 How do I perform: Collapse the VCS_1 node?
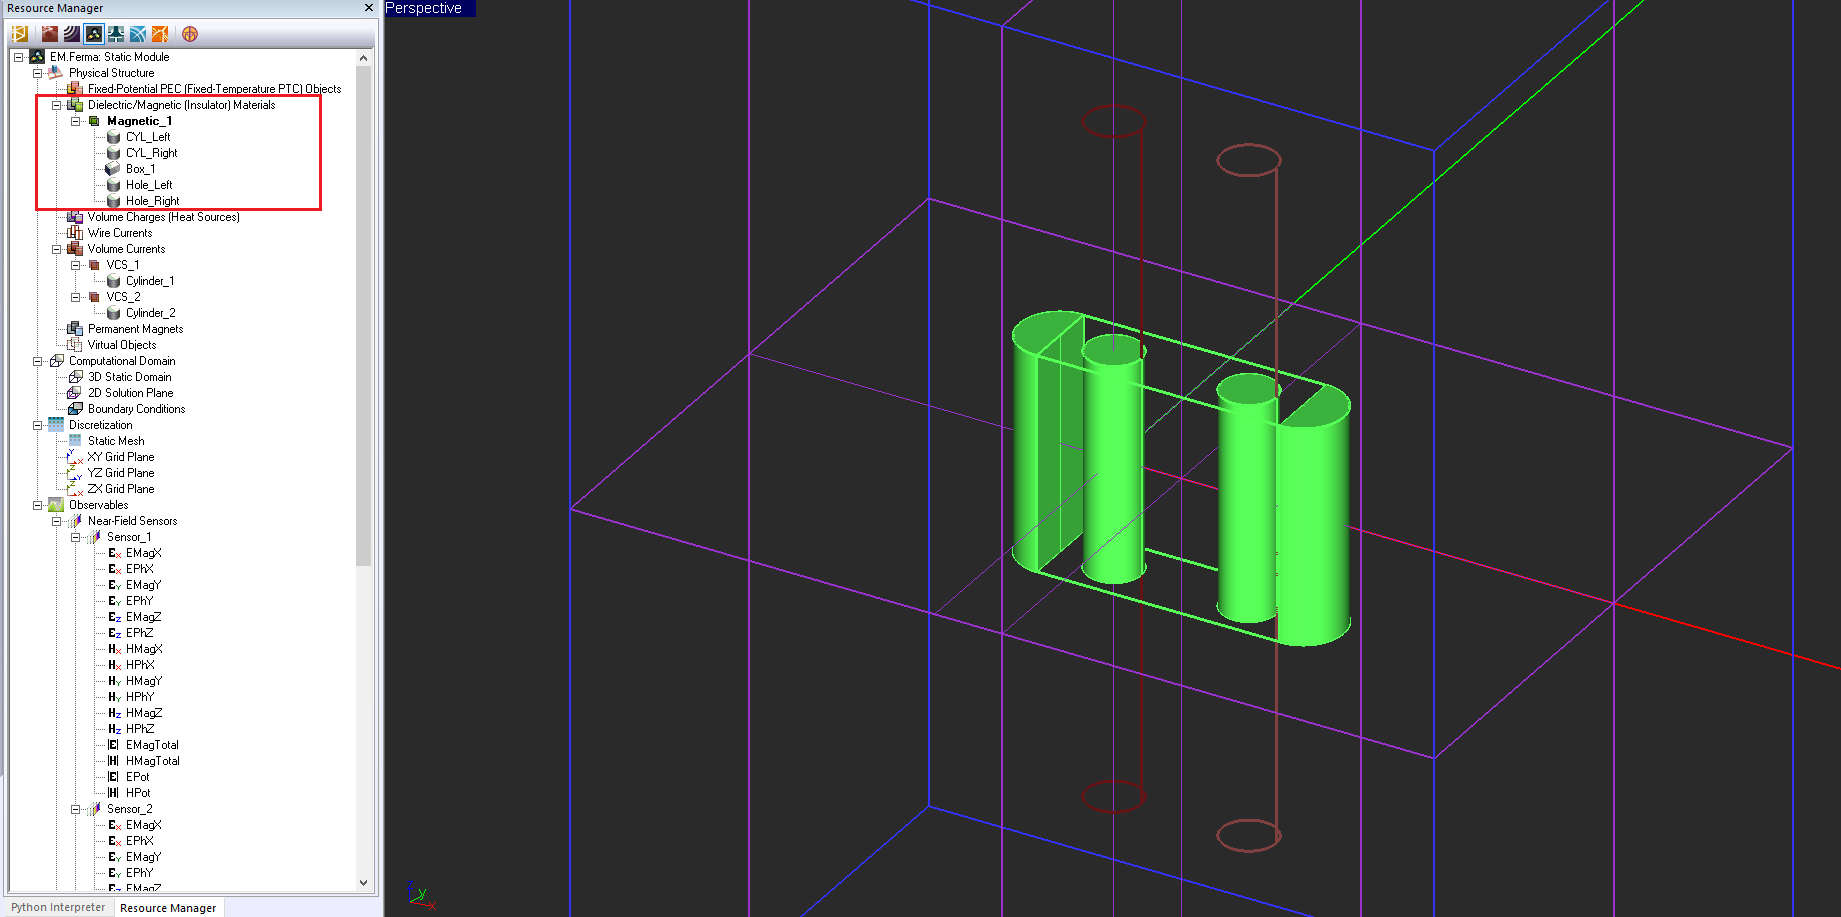75,265
